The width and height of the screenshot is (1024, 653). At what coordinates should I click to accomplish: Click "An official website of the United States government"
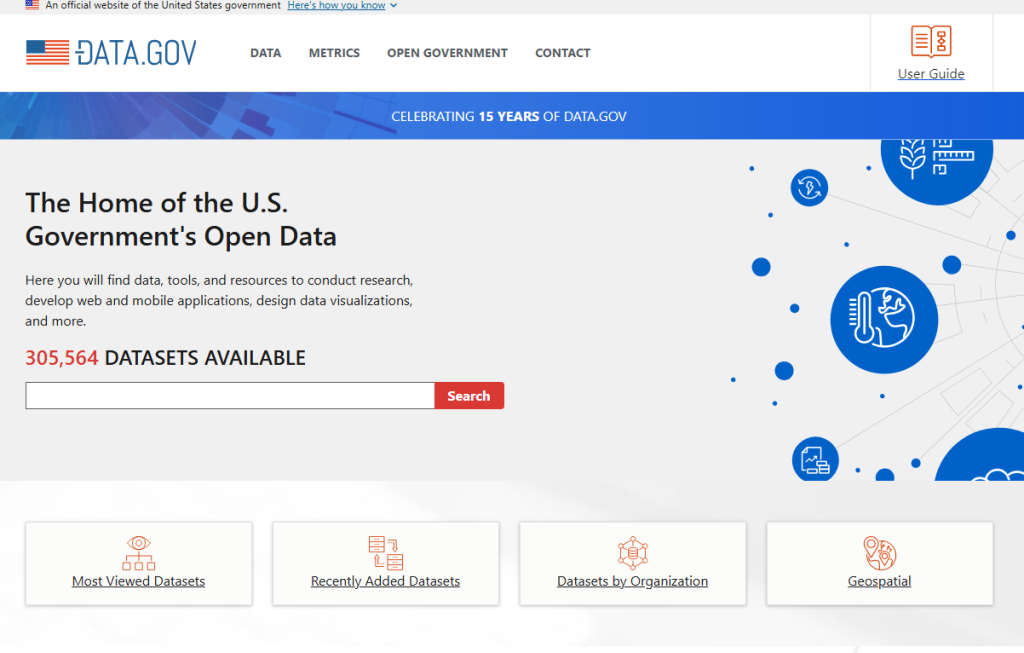tap(163, 5)
